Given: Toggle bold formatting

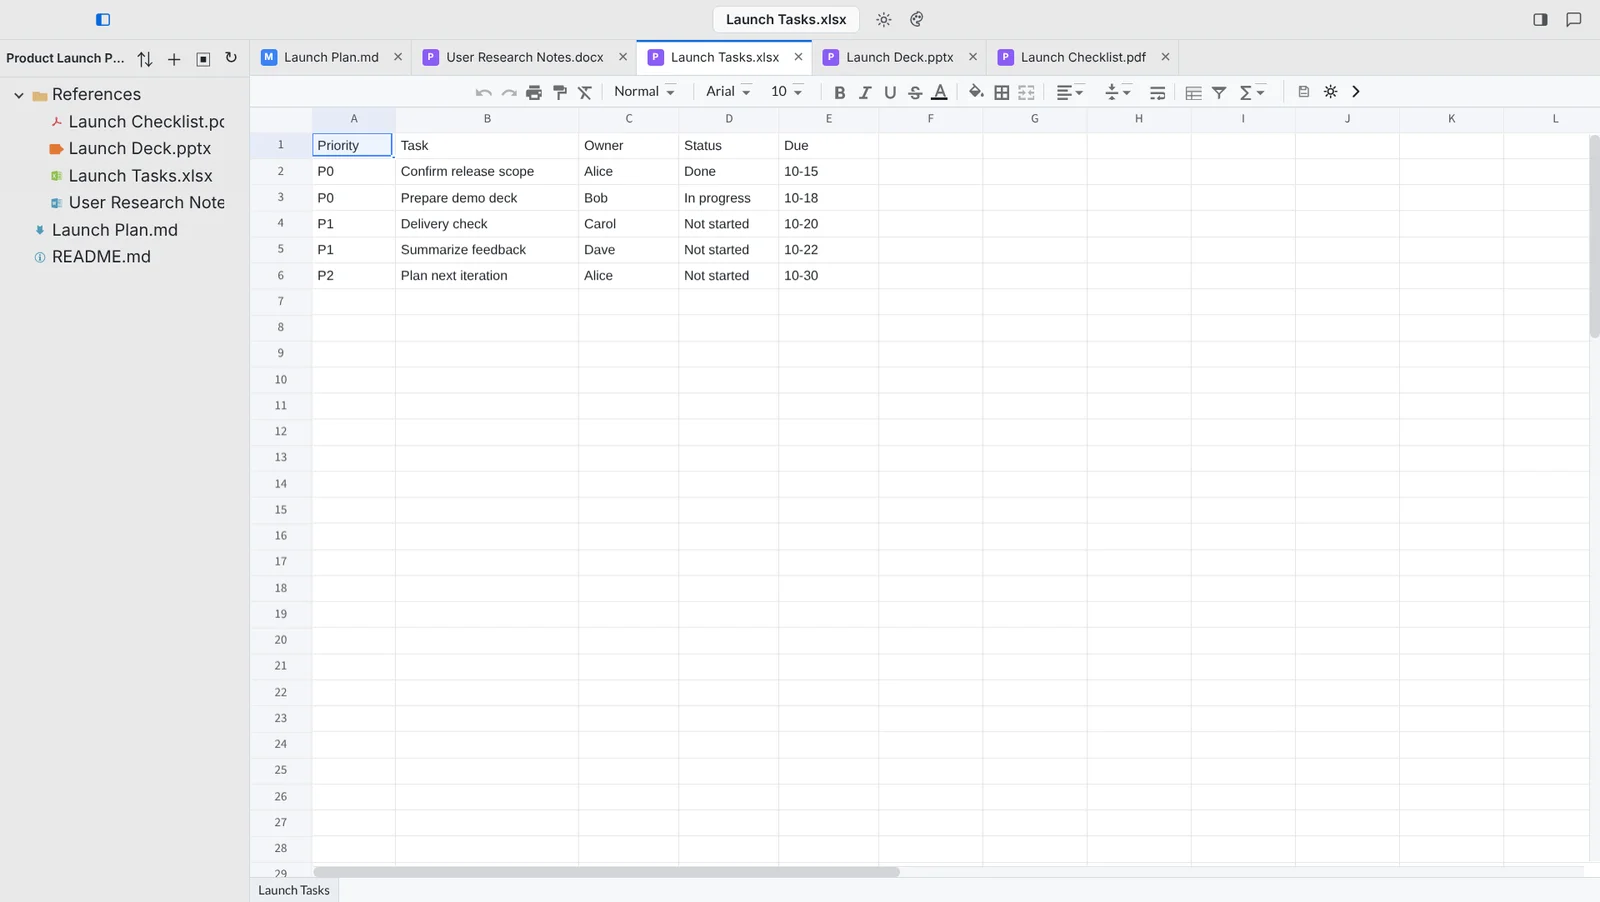Looking at the screenshot, I should pos(840,92).
